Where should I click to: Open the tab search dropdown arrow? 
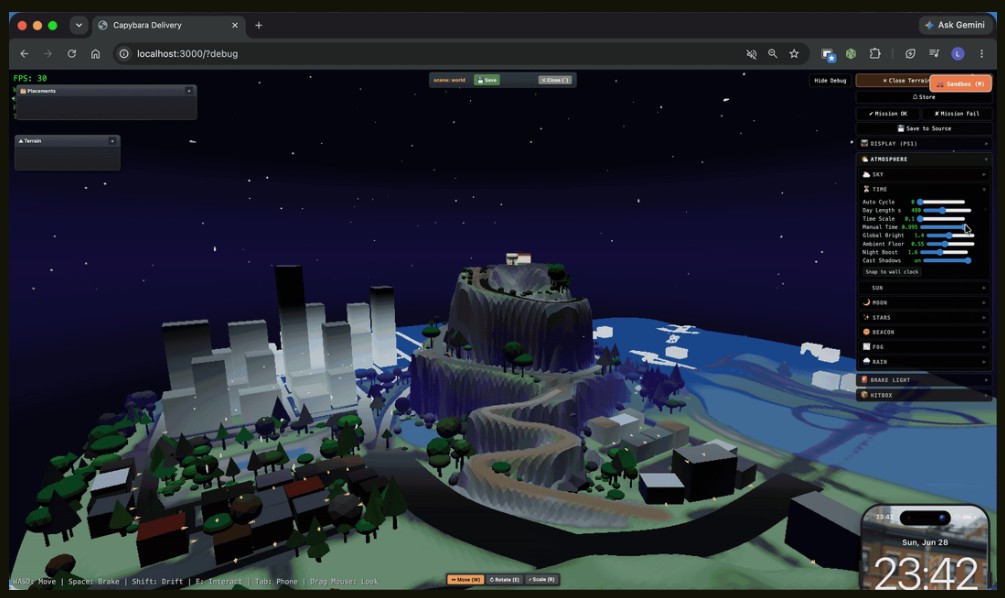click(78, 25)
